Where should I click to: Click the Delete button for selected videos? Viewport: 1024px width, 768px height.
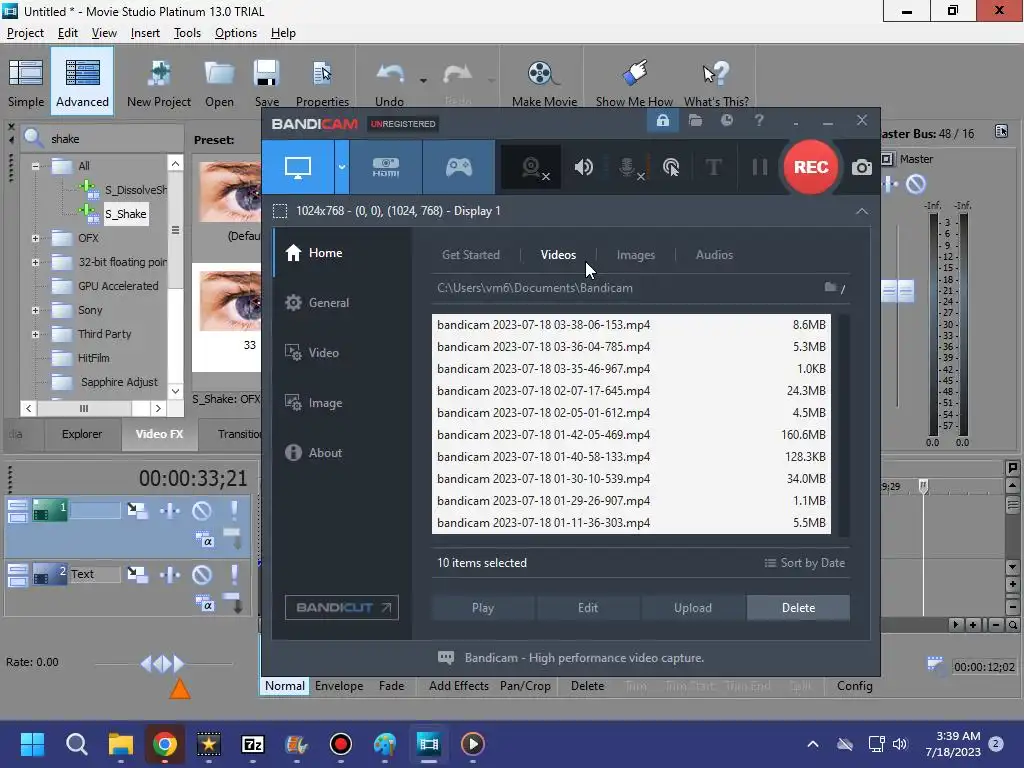[798, 608]
